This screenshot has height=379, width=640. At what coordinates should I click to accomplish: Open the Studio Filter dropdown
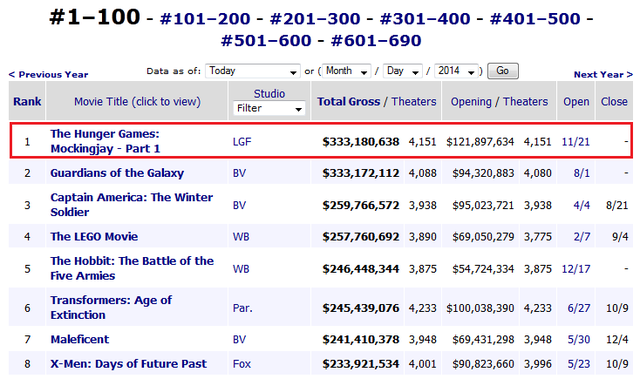(x=269, y=108)
